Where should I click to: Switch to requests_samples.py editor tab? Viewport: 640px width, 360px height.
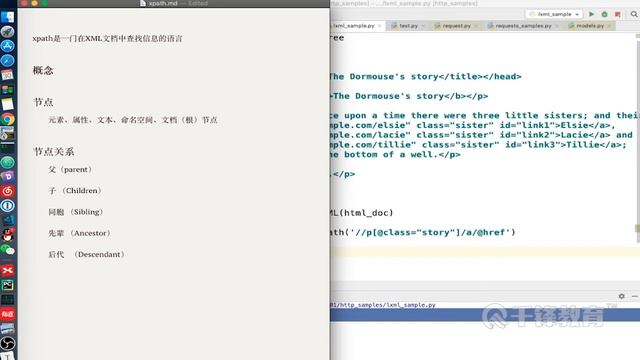523,26
